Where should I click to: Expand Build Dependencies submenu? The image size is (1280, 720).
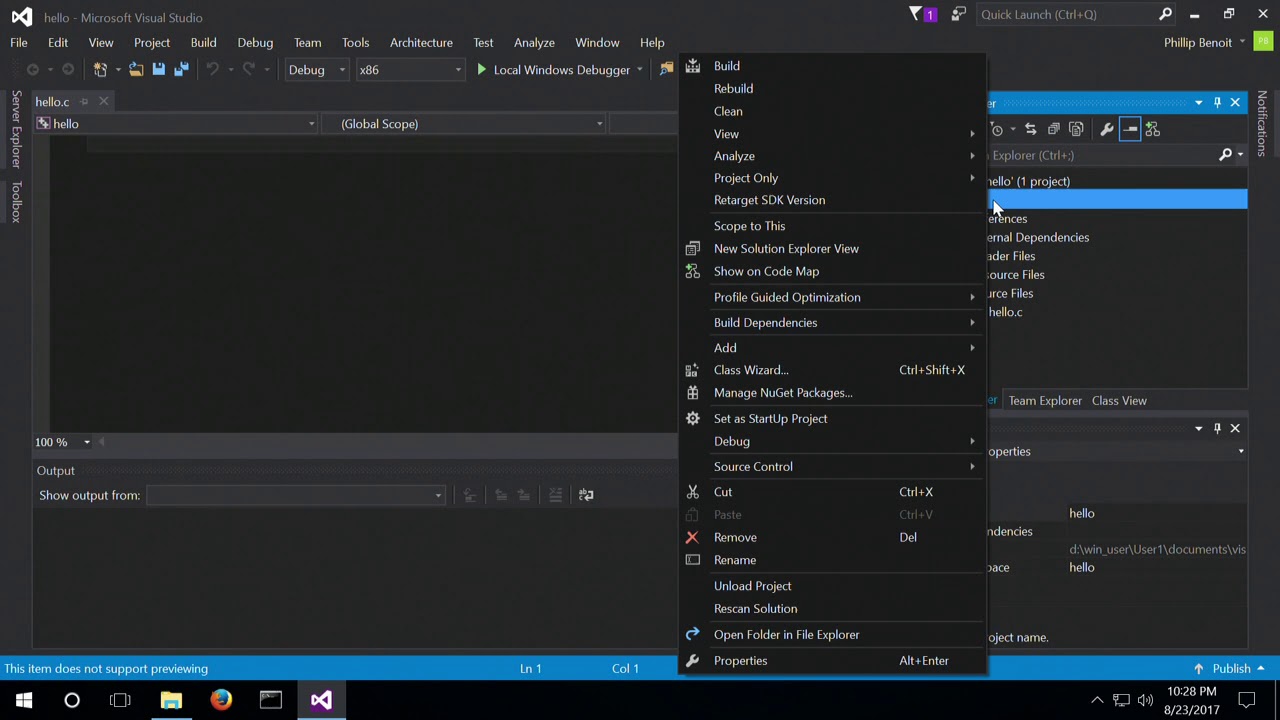click(x=832, y=323)
